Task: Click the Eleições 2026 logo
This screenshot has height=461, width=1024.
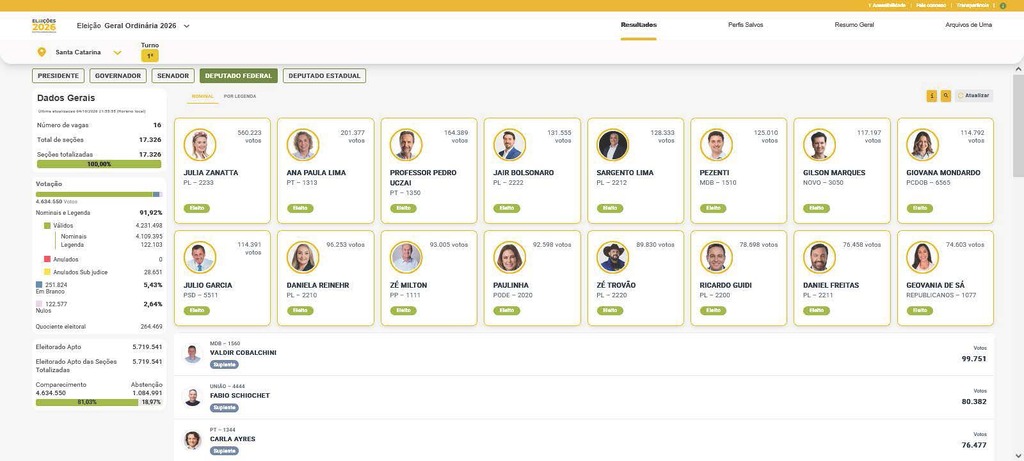Action: [x=44, y=25]
